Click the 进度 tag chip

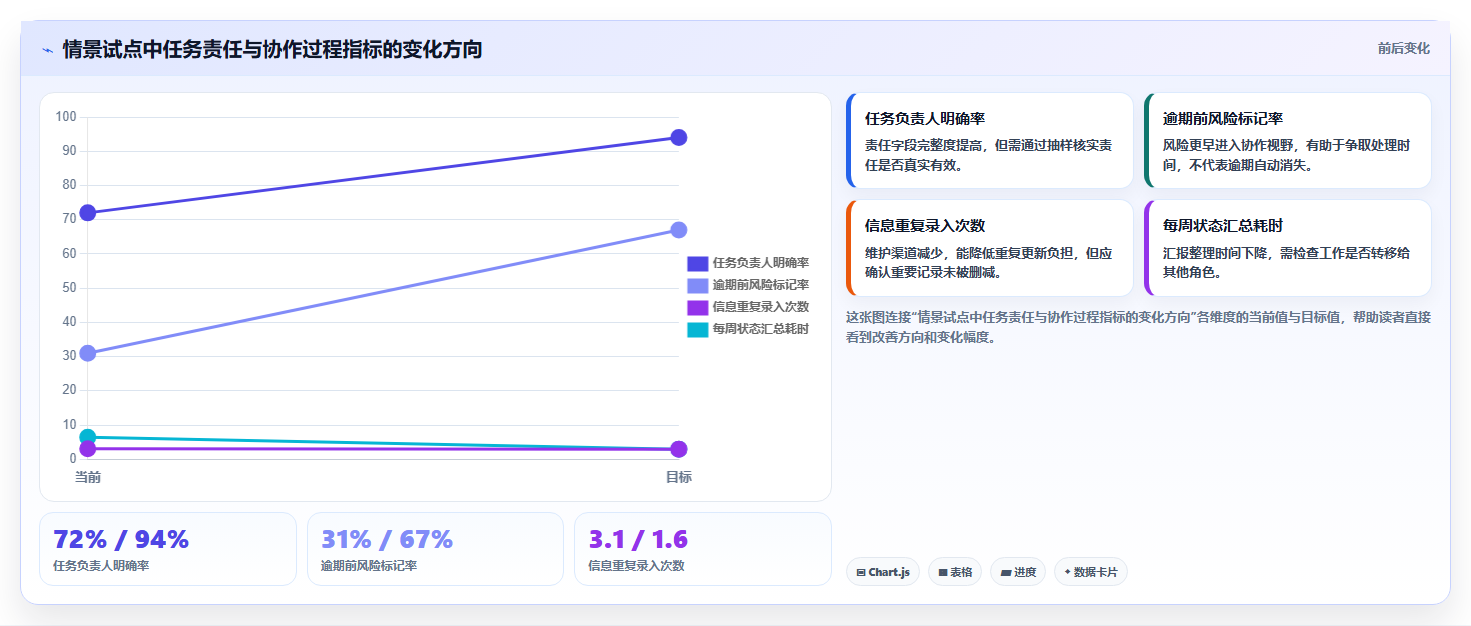coord(1018,572)
